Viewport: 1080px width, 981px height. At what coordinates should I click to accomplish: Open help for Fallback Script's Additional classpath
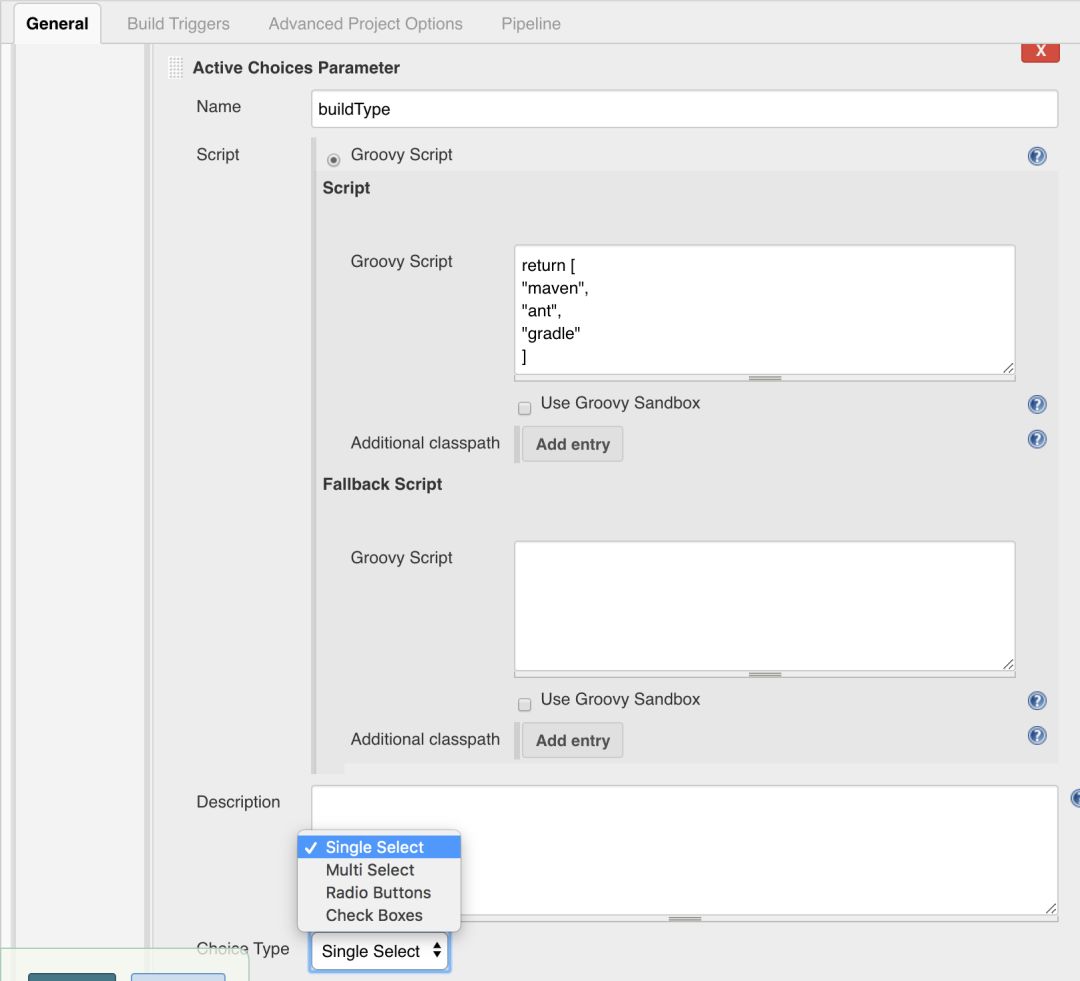click(x=1037, y=735)
